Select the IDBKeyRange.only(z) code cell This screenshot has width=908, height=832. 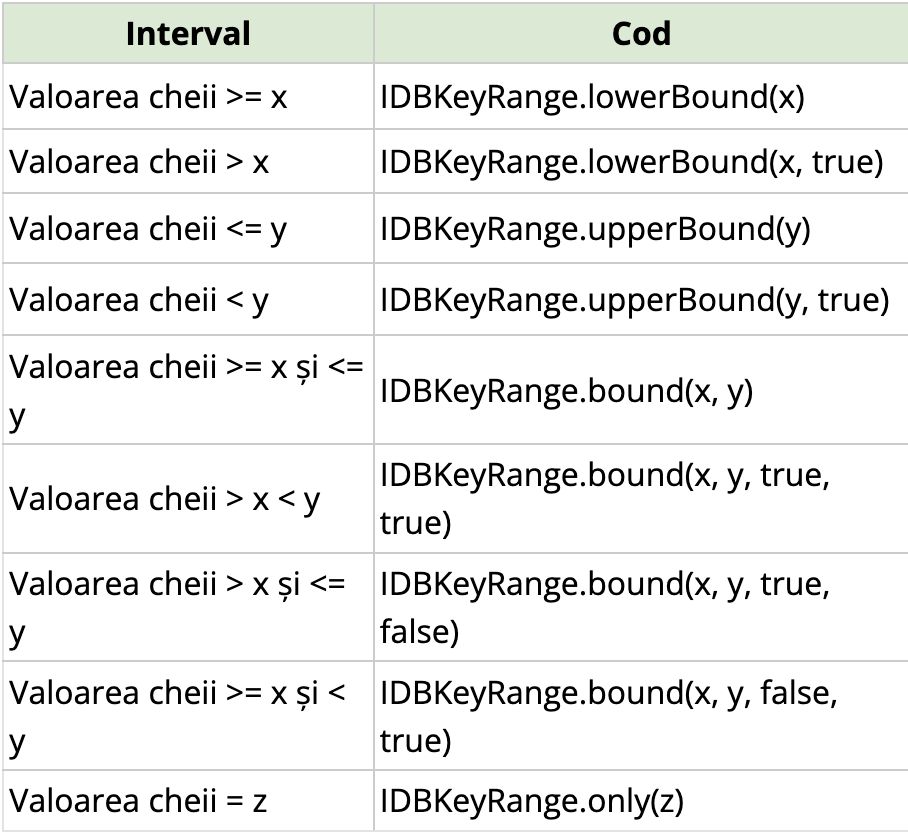[x=641, y=801]
